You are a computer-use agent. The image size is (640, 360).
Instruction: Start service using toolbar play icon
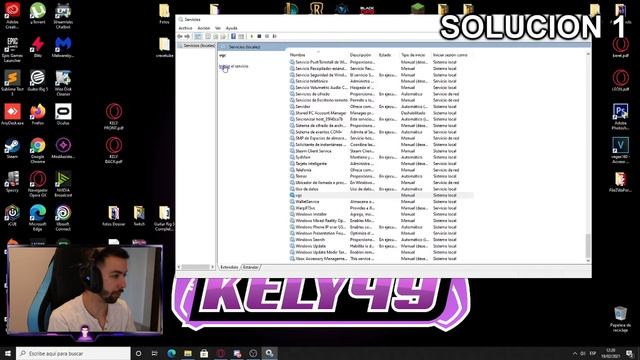click(x=251, y=36)
